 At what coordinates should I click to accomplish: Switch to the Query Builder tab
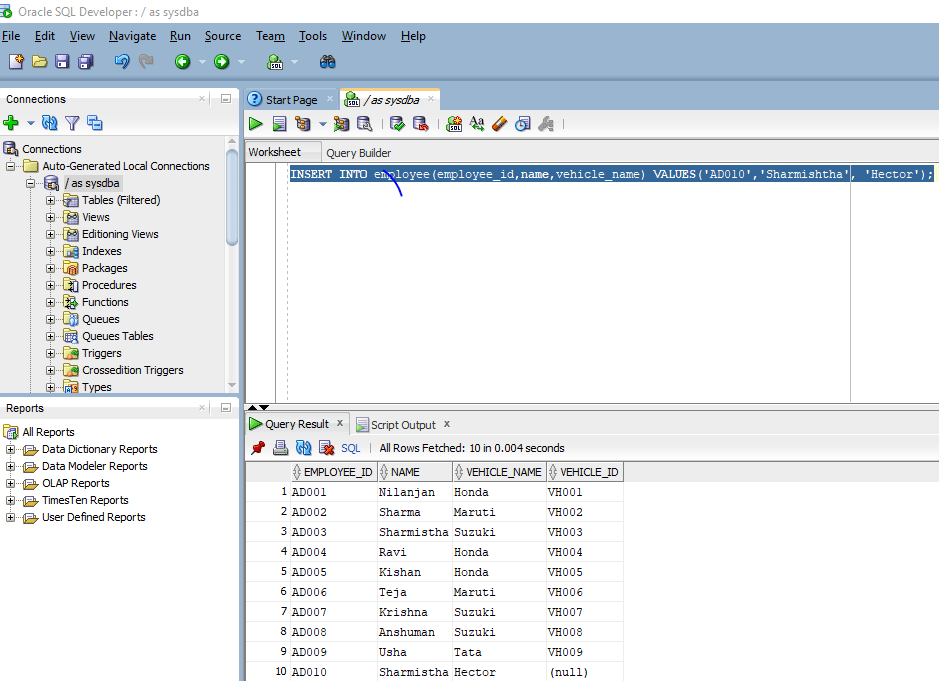[358, 153]
